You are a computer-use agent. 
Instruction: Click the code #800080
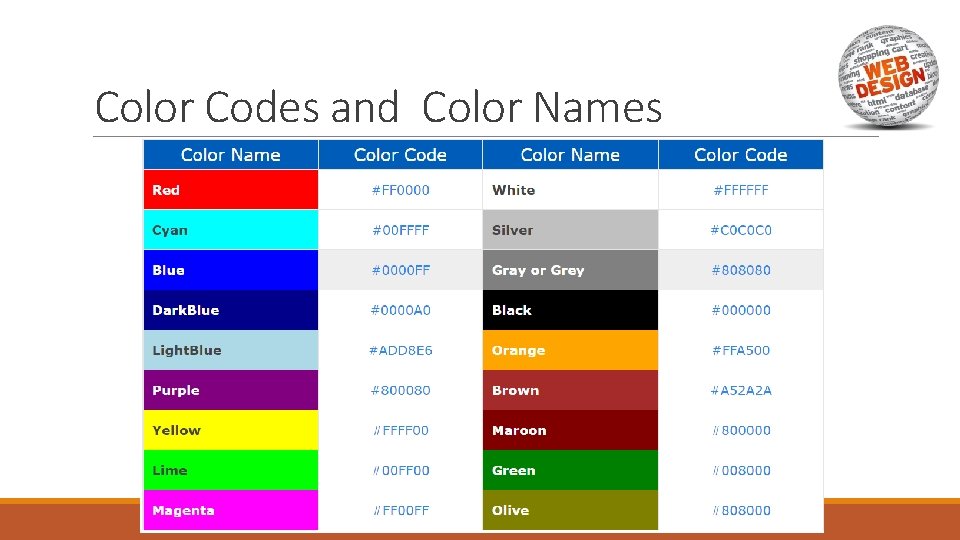pyautogui.click(x=400, y=390)
